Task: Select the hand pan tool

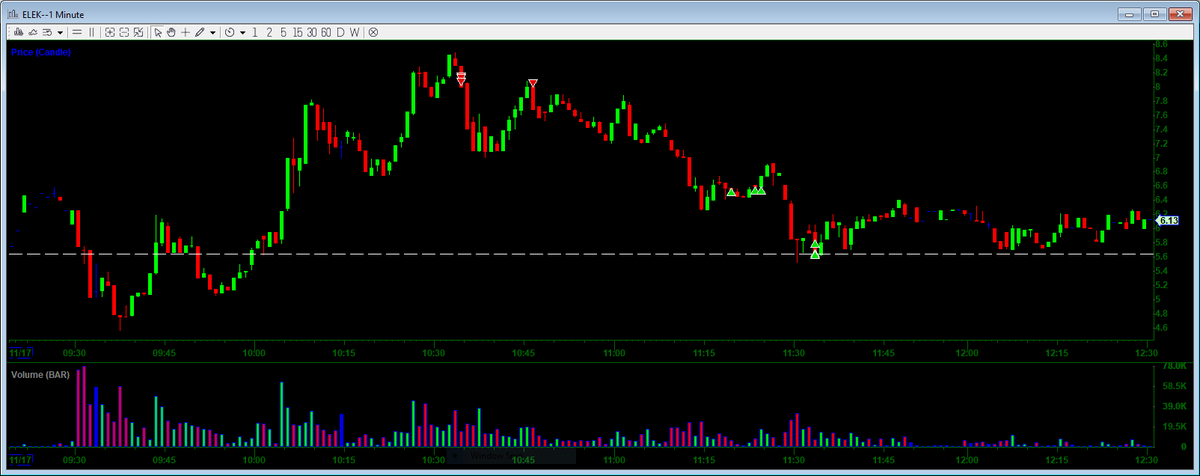Action: [x=171, y=32]
